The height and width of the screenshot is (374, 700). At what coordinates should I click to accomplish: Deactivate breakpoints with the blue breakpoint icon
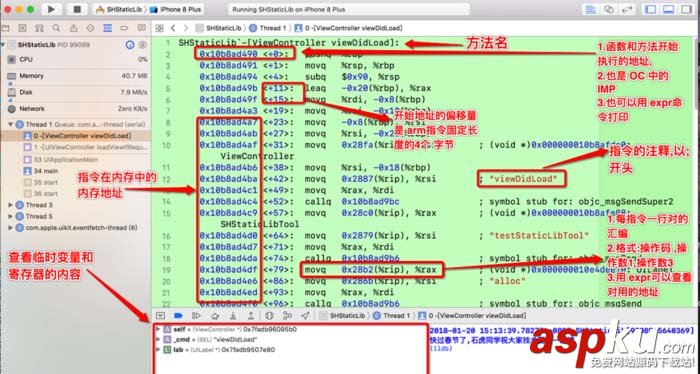click(x=178, y=316)
